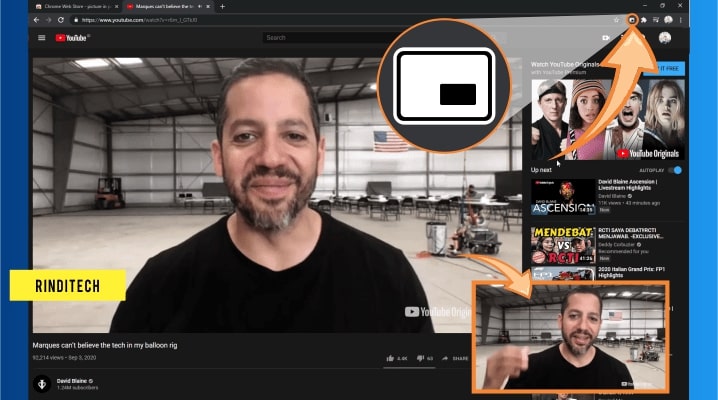Switch to the Chrome Web Store tab

coord(76,6)
